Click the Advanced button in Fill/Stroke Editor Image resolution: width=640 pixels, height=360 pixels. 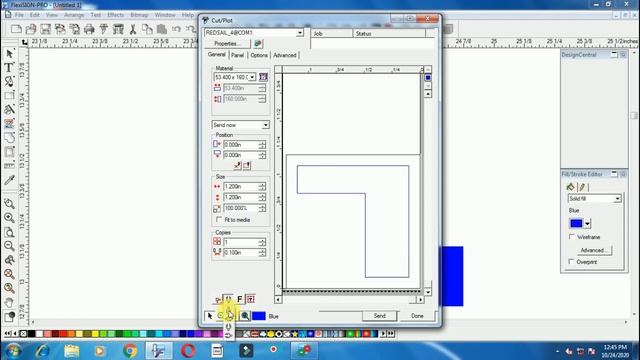(593, 250)
